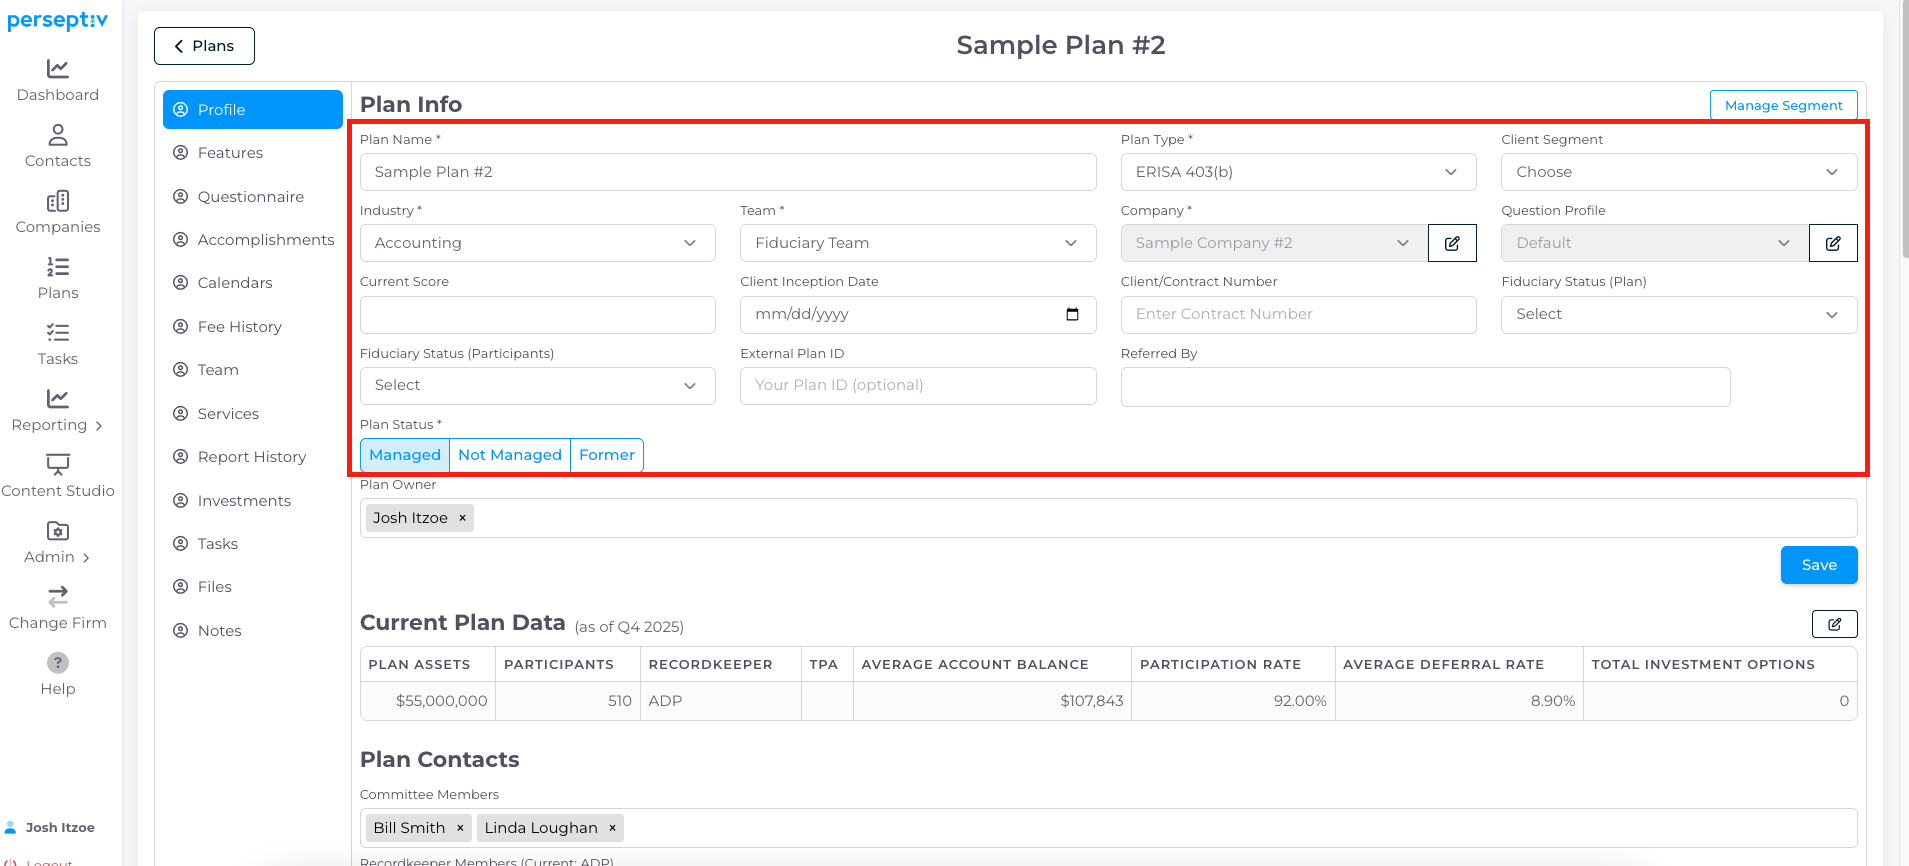Open the Plan Type dropdown
The height and width of the screenshot is (866, 1909).
click(1298, 172)
